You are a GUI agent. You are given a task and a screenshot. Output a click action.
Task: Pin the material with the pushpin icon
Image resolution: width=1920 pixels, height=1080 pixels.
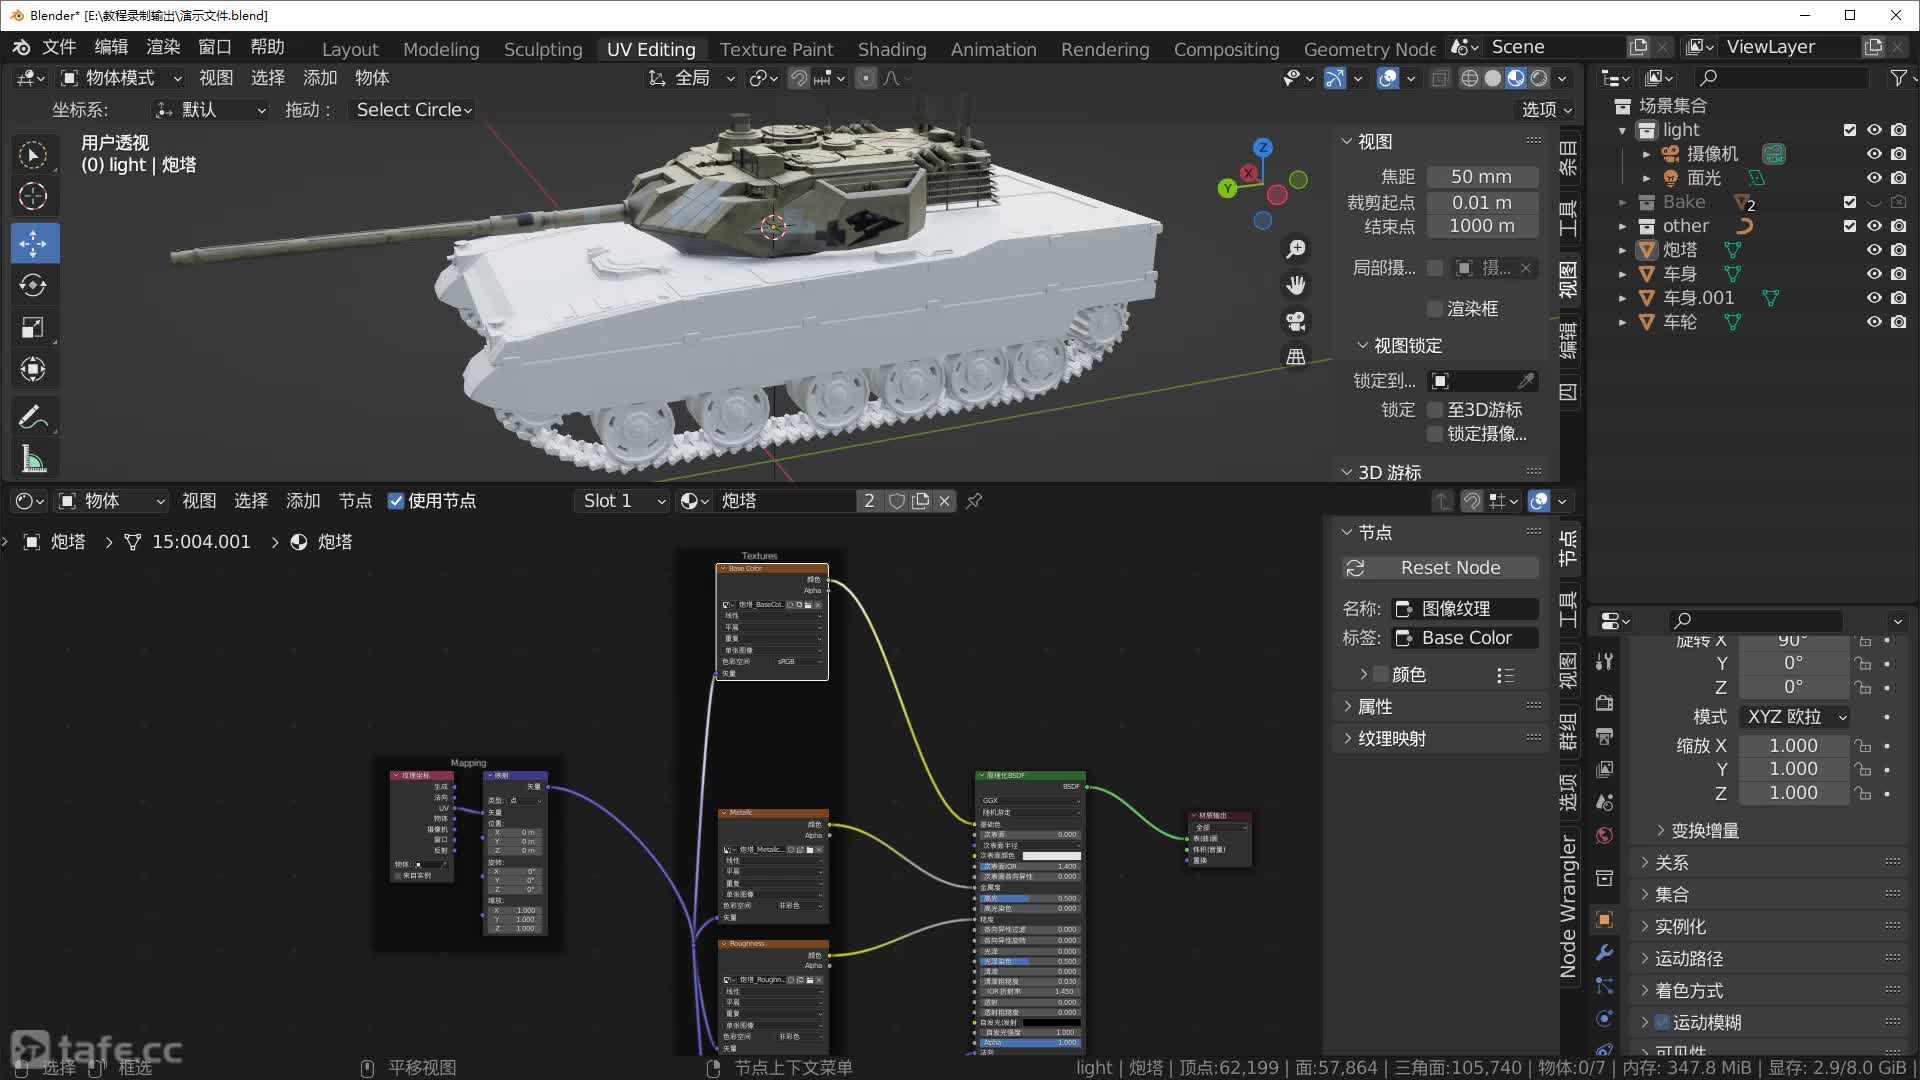coord(973,501)
